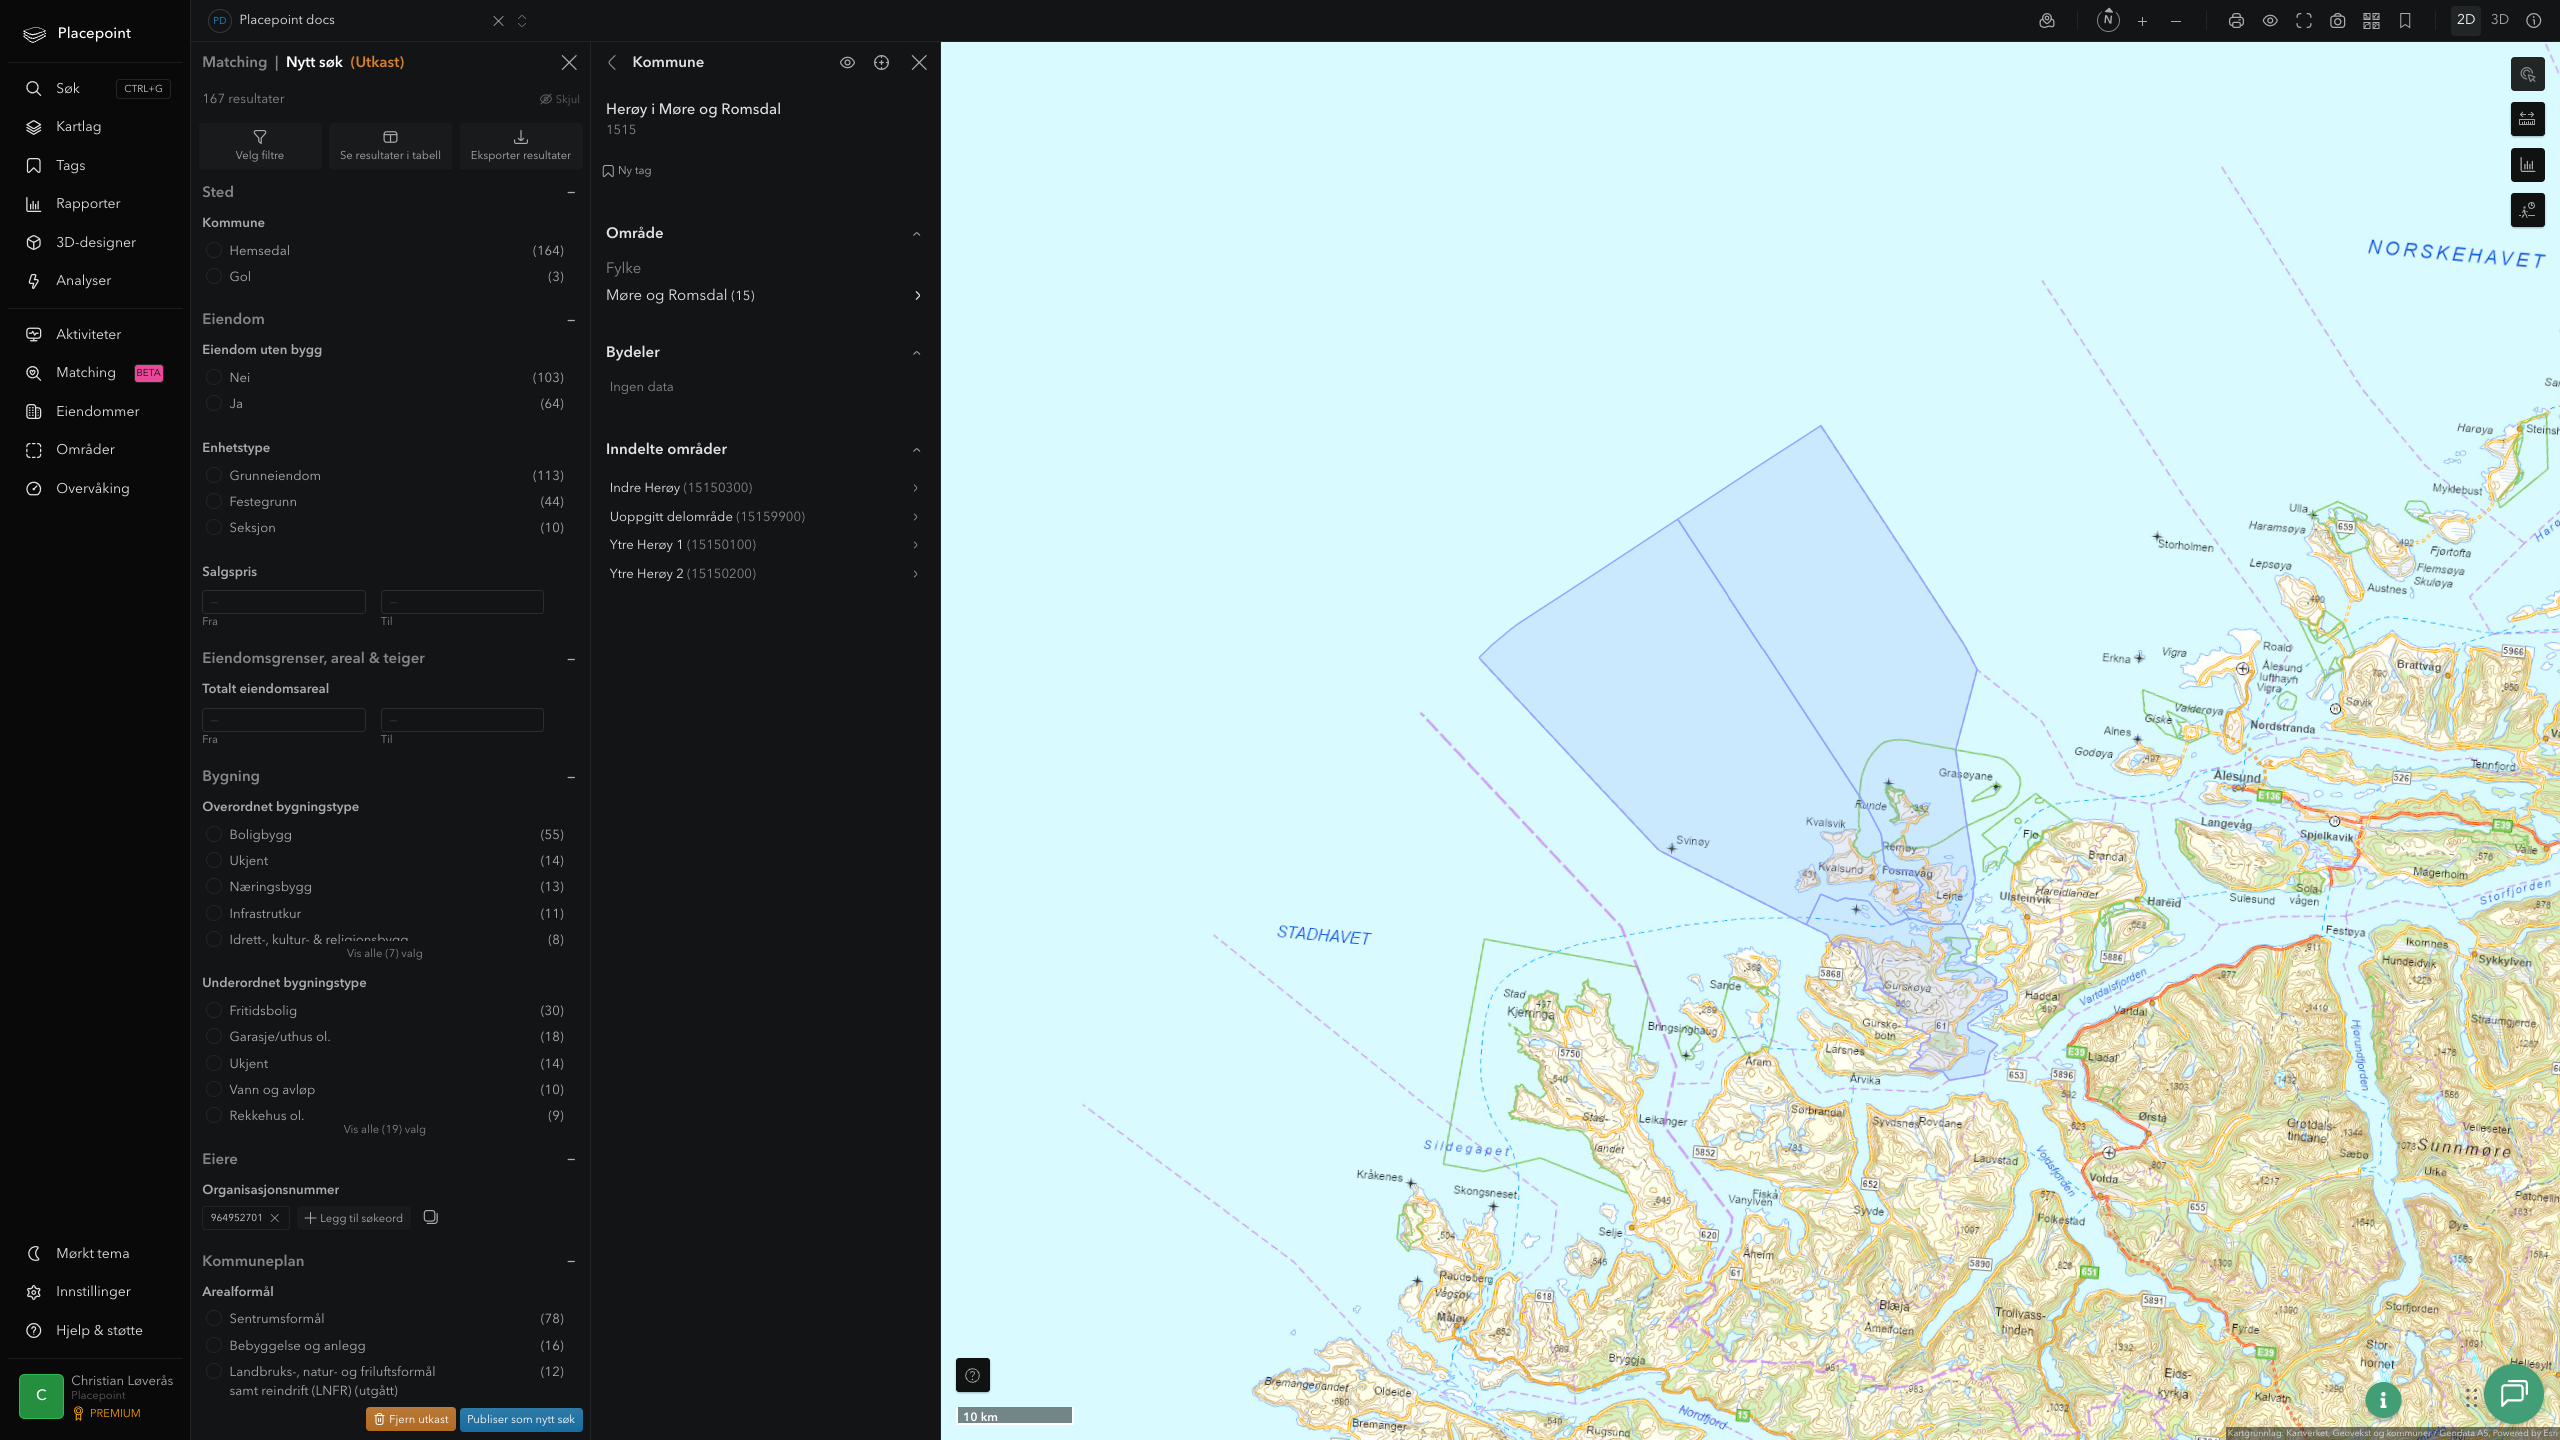Collapse the Område section
Image resolution: width=2560 pixels, height=1440 pixels.
coord(917,234)
